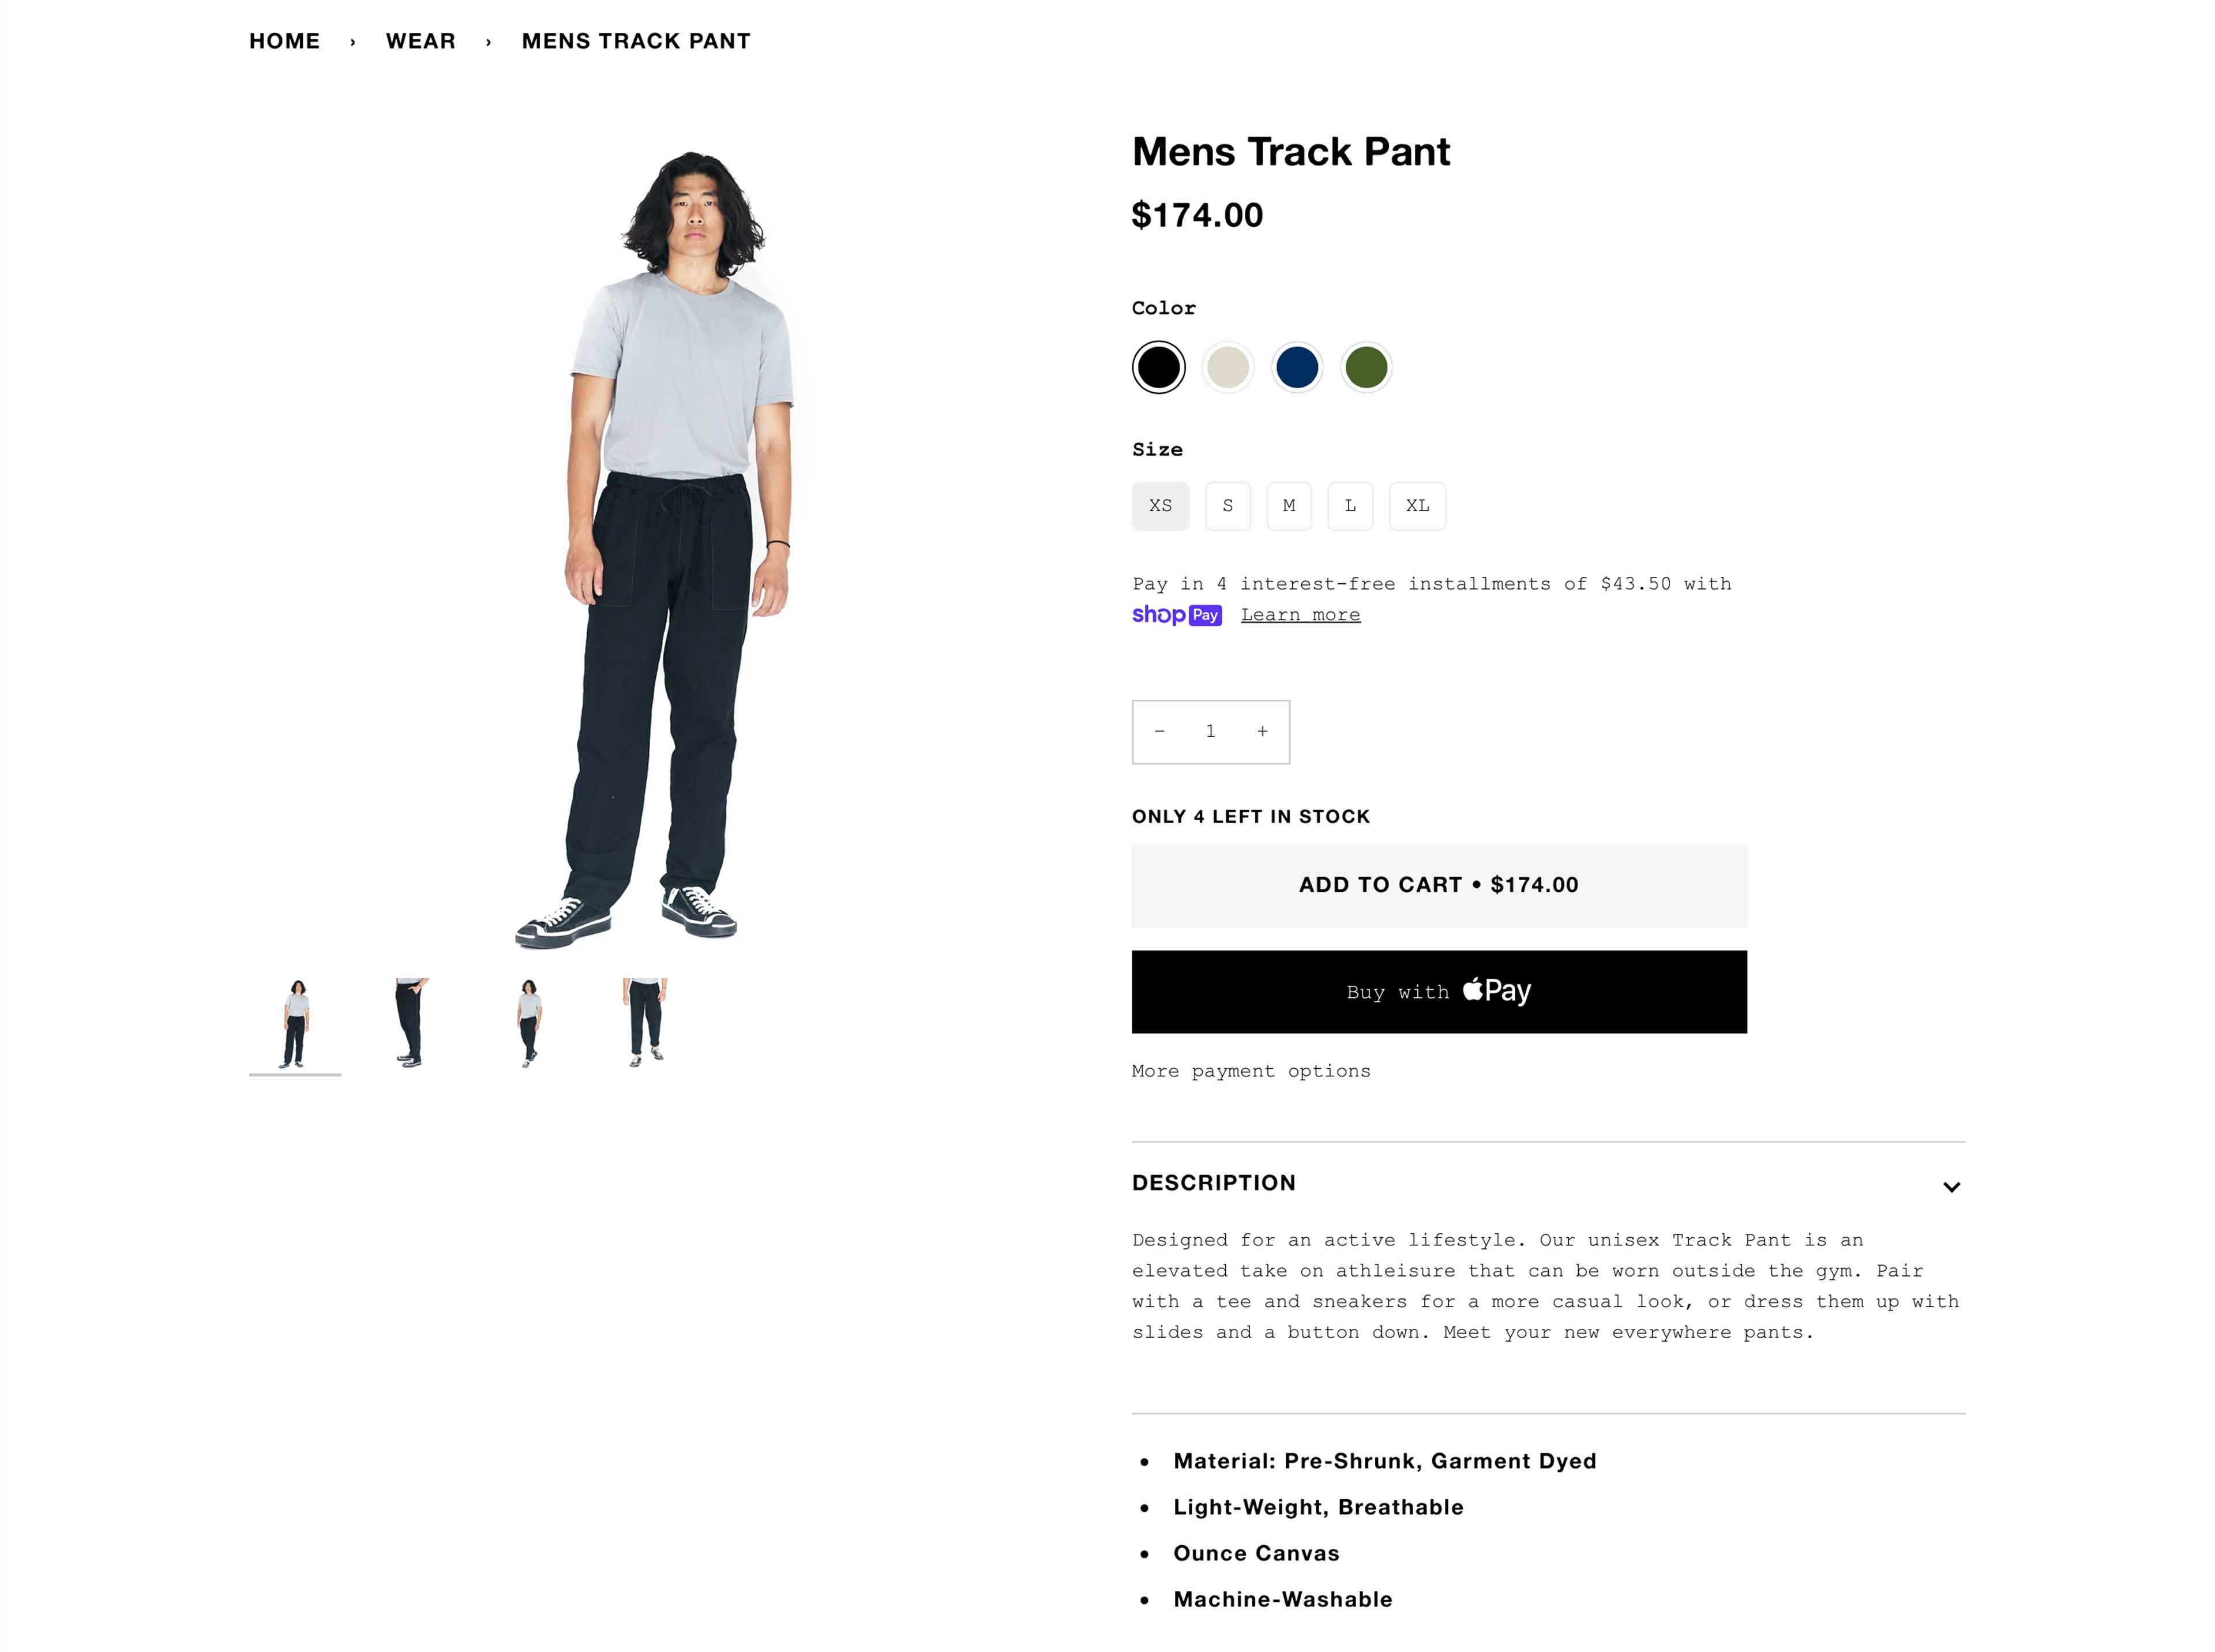
Task: Go to Home in breadcrumb
Action: 284,41
